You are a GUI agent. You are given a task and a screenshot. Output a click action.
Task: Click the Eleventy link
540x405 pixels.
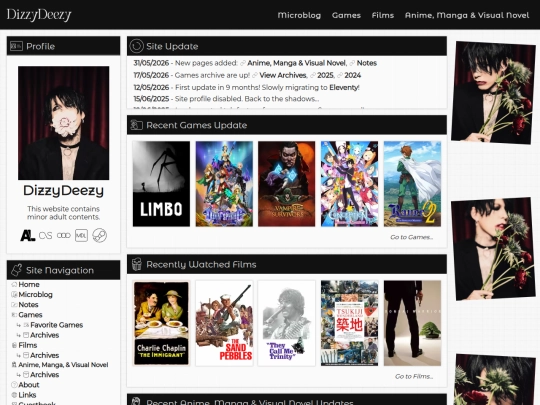pos(344,87)
